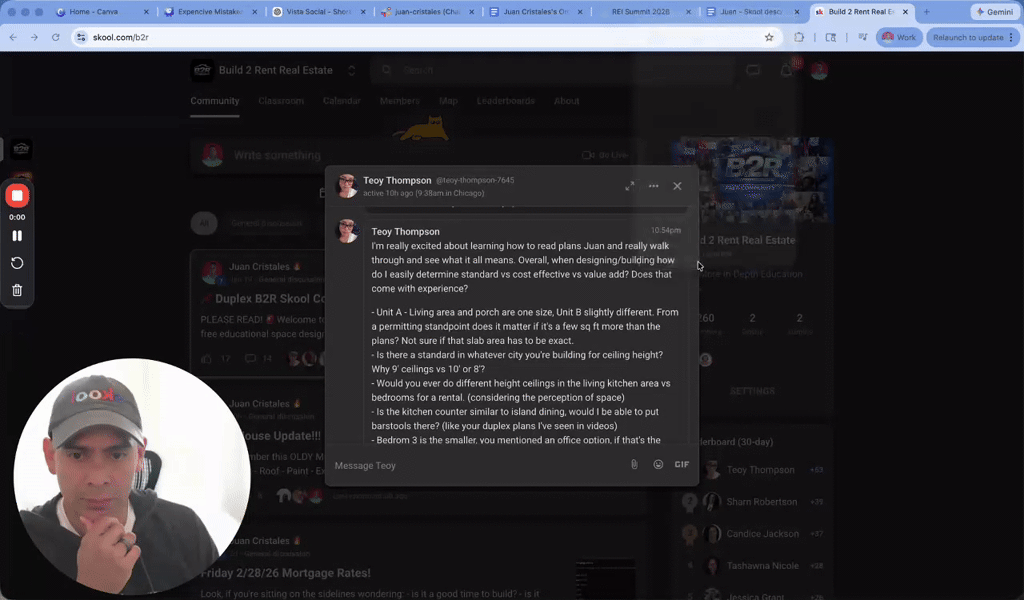
Task: Click the Go Live button
Action: (x=605, y=155)
